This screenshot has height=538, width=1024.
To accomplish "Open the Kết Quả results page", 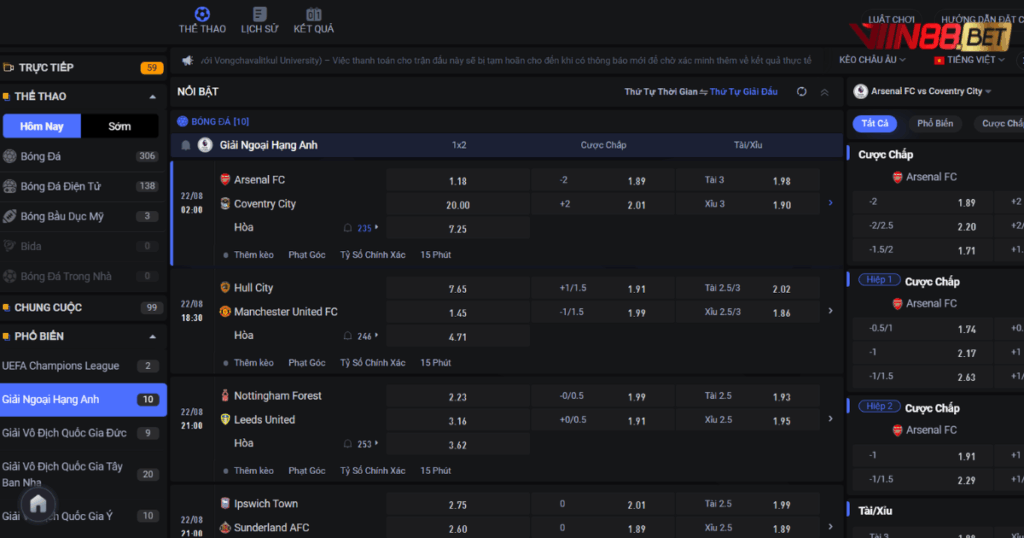I will pos(313,20).
